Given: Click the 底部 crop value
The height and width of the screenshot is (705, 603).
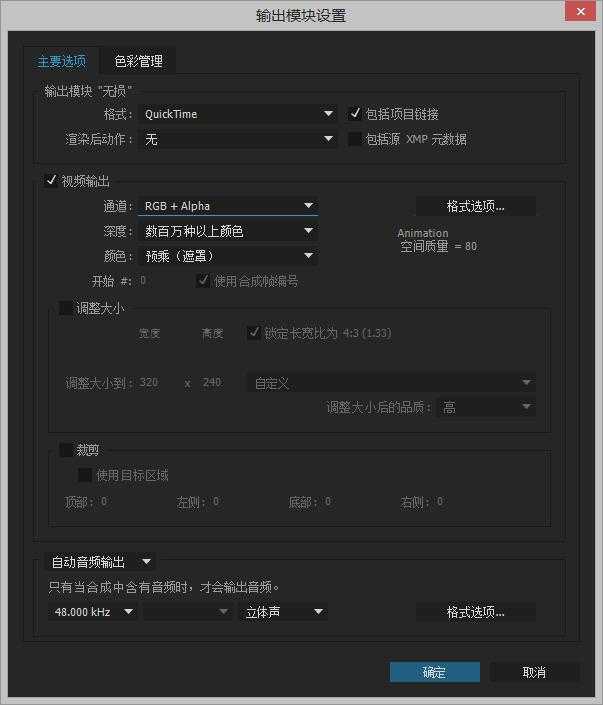Looking at the screenshot, I should pos(328,501).
